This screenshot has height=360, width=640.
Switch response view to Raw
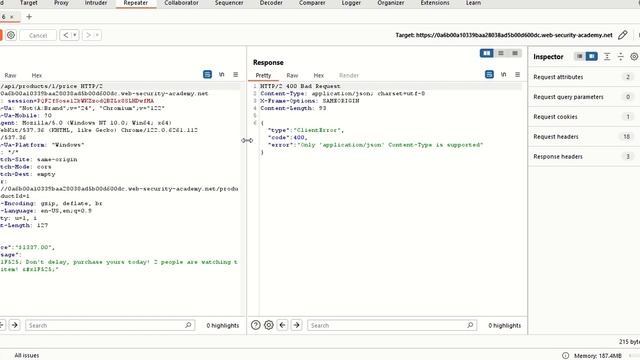pyautogui.click(x=292, y=76)
